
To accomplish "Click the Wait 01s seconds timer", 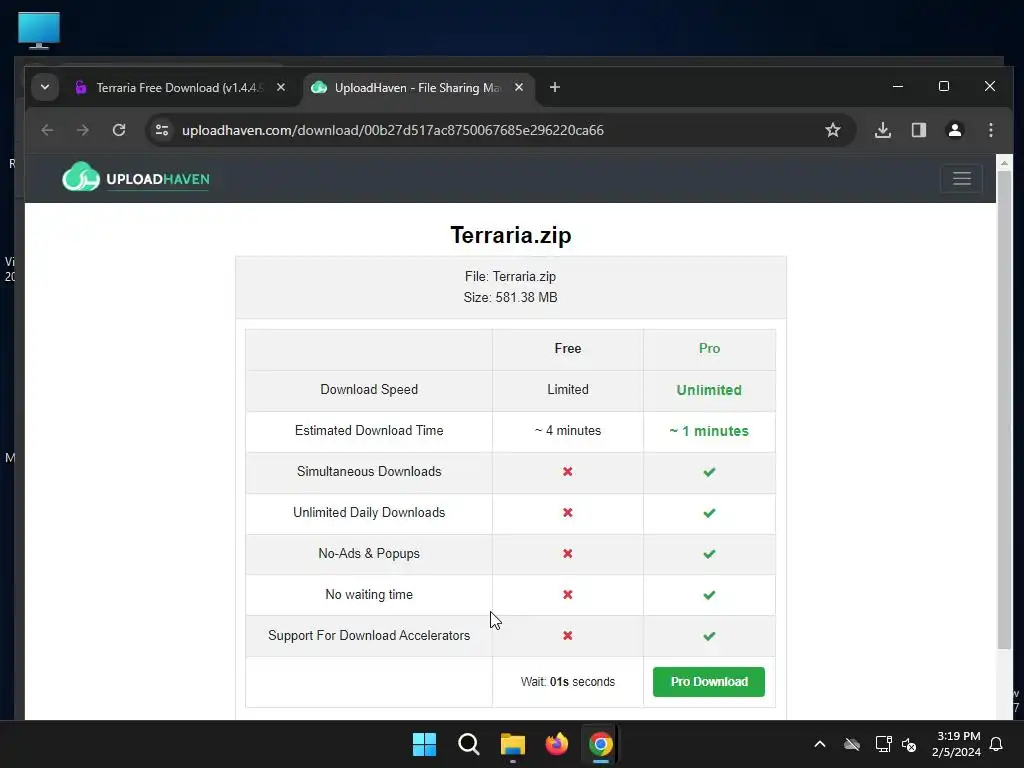I will (568, 681).
